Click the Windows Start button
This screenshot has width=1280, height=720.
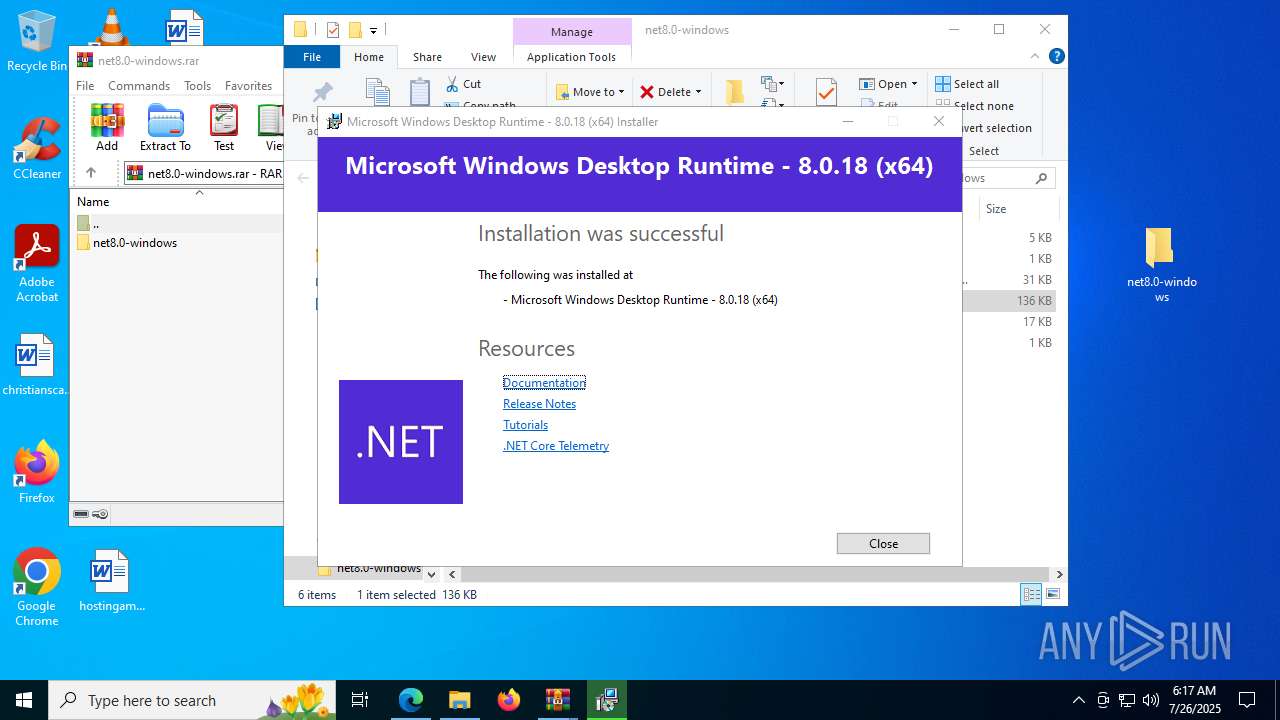click(x=24, y=700)
